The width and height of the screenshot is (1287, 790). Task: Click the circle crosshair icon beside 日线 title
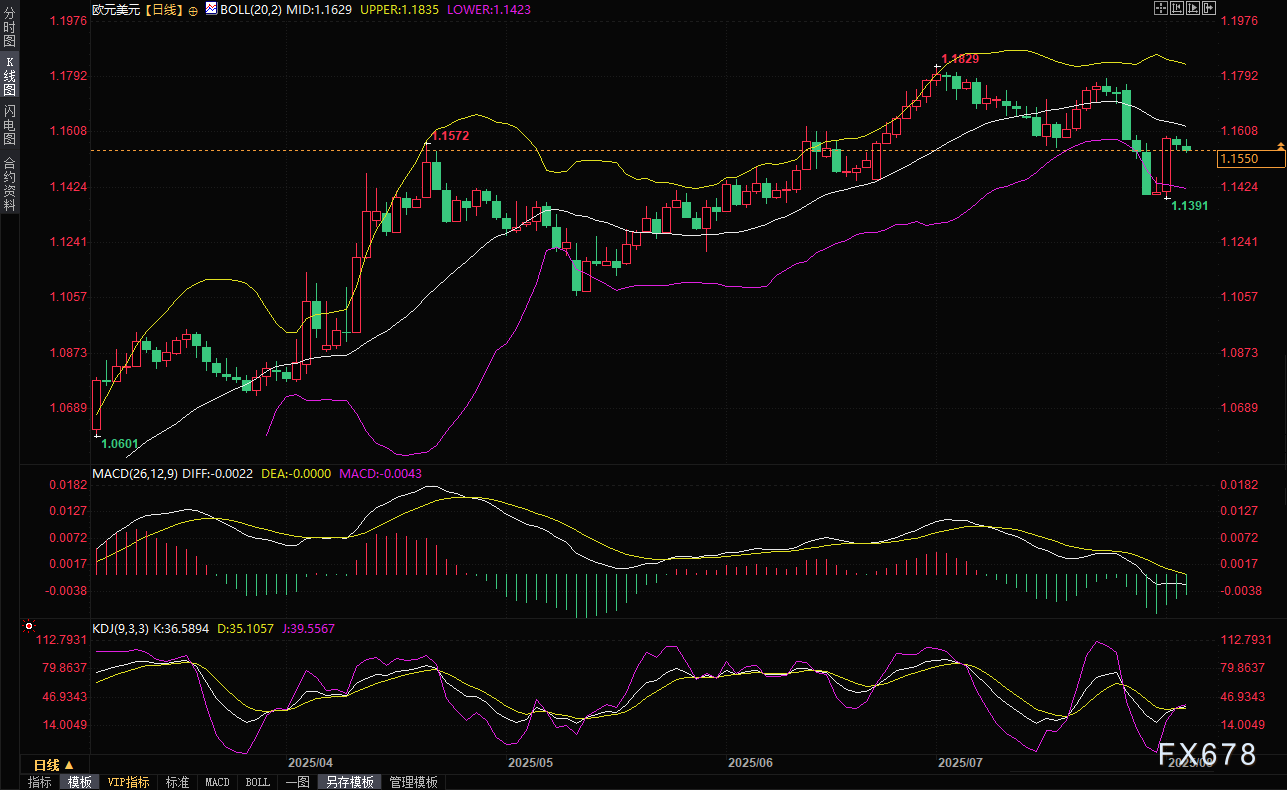[193, 10]
